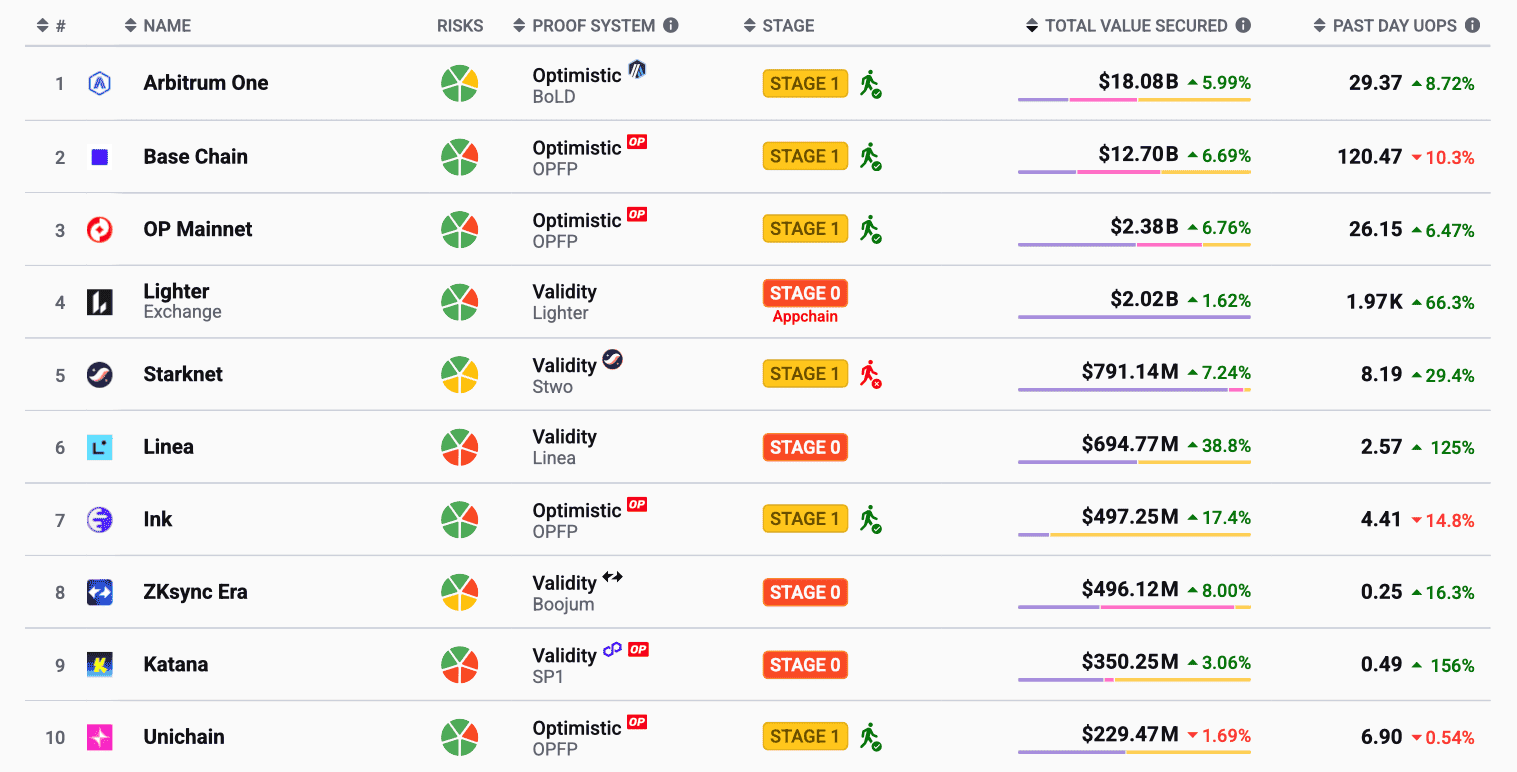This screenshot has width=1517, height=772.
Task: Select the Stwo icon beside Starknet's Validity proof
Action: (x=611, y=359)
